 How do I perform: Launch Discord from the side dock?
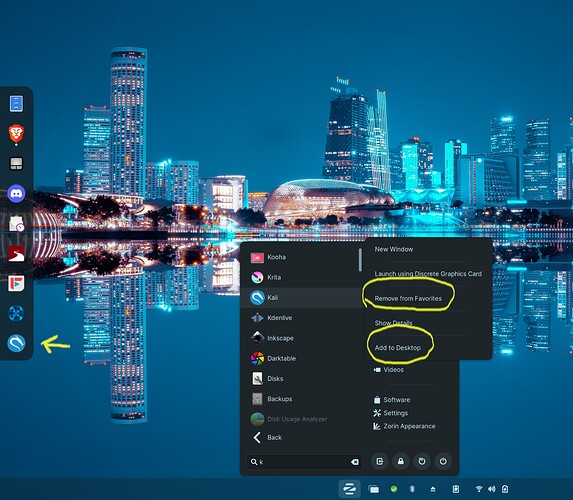pos(16,193)
